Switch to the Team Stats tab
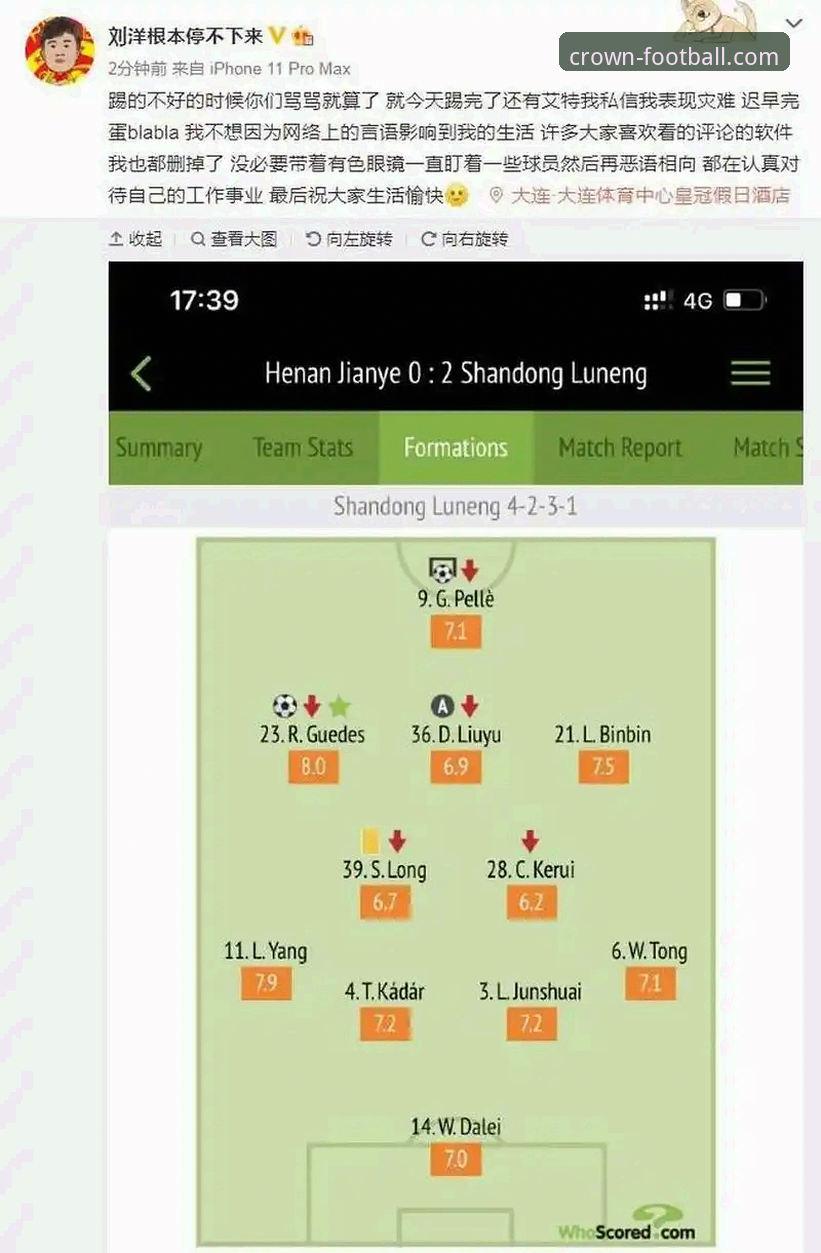 click(x=302, y=448)
